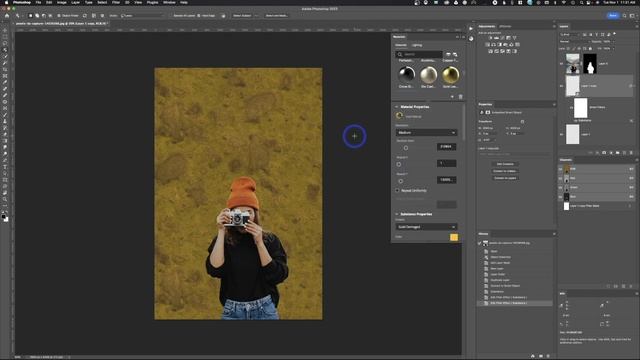The width and height of the screenshot is (640, 360).
Task: Open layer Opacity dropdown arrow
Action: click(612, 42)
